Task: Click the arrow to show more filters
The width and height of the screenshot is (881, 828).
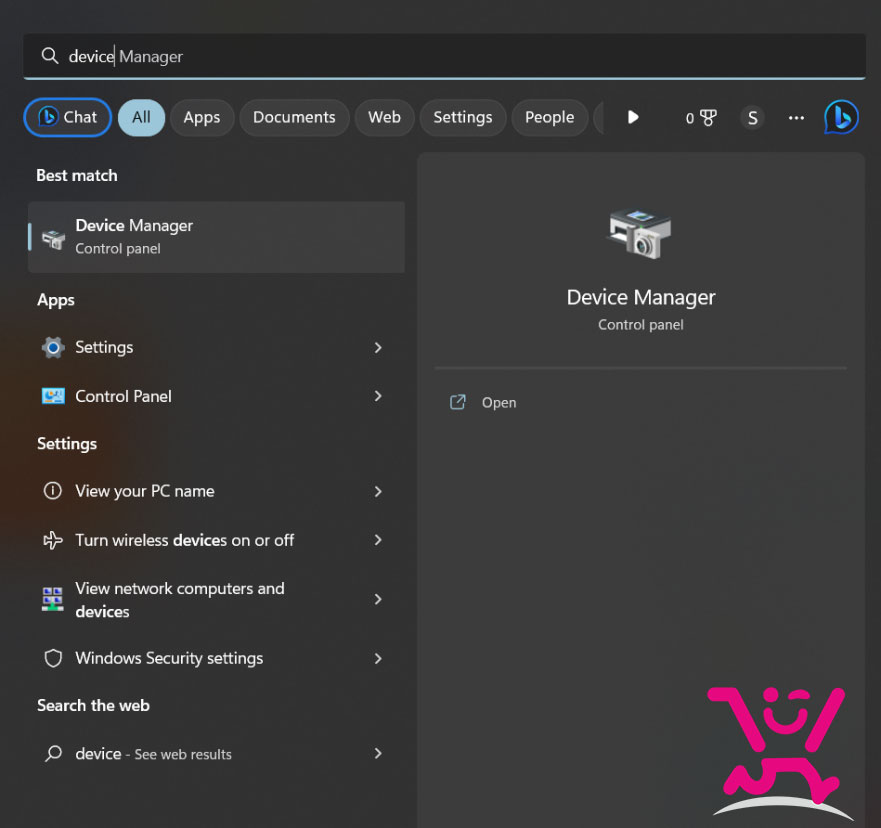Action: [x=633, y=117]
